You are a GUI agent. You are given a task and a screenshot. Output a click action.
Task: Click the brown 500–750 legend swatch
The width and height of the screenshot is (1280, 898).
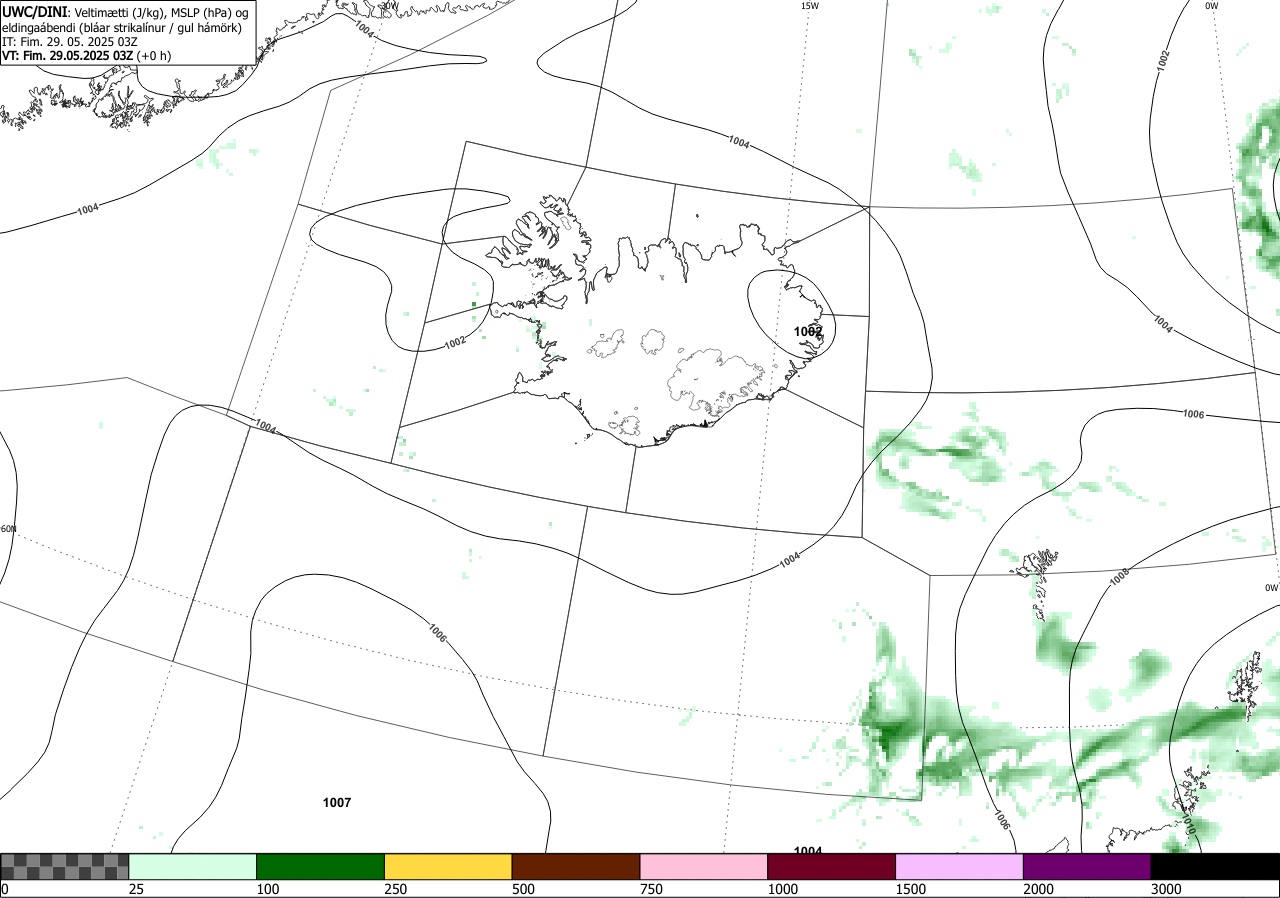click(576, 866)
